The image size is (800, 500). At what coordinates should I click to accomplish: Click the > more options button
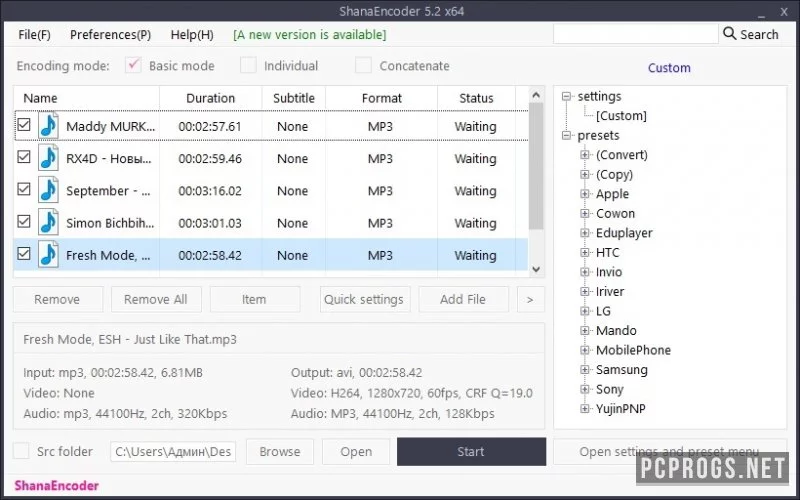point(531,299)
